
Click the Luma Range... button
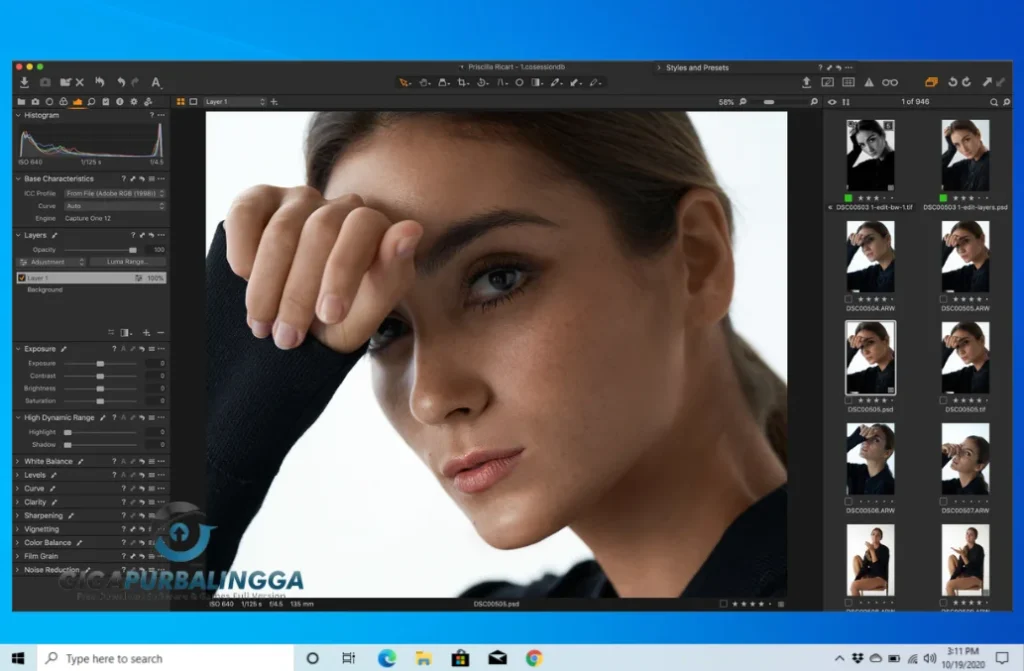tap(130, 262)
